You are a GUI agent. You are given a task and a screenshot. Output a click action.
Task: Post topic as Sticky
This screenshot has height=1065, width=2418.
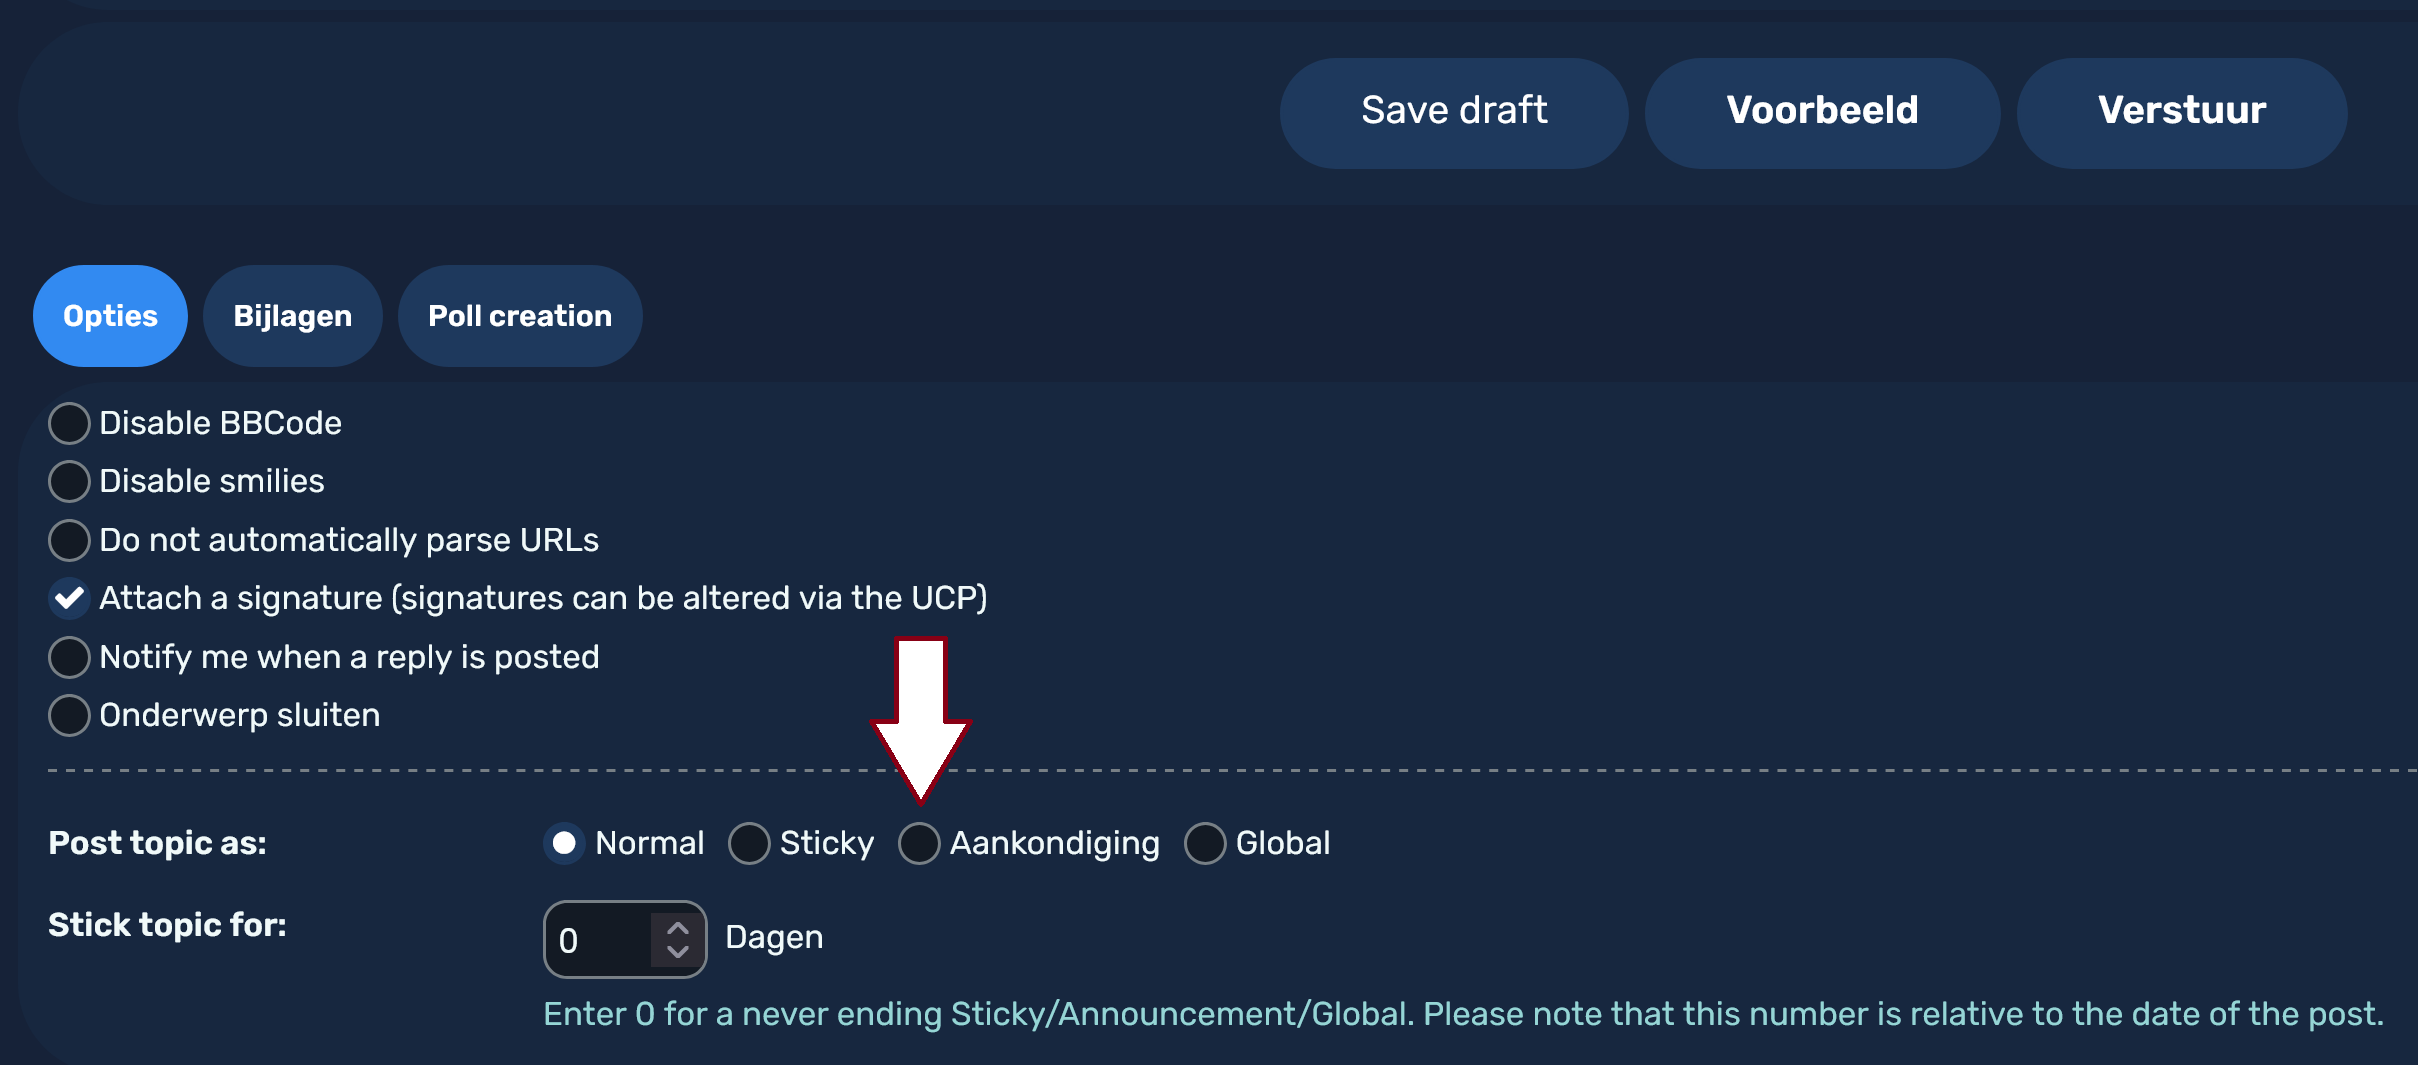click(748, 842)
